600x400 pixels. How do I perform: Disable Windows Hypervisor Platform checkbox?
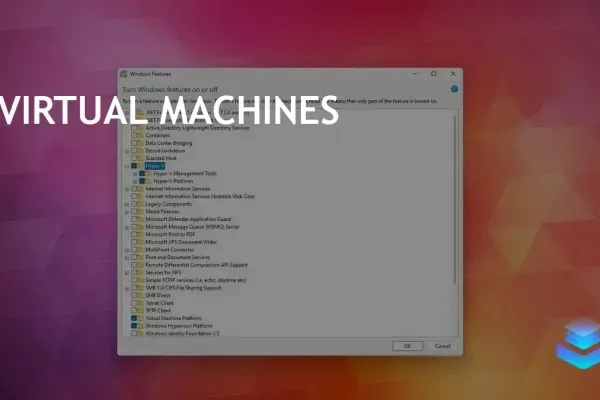click(x=134, y=326)
